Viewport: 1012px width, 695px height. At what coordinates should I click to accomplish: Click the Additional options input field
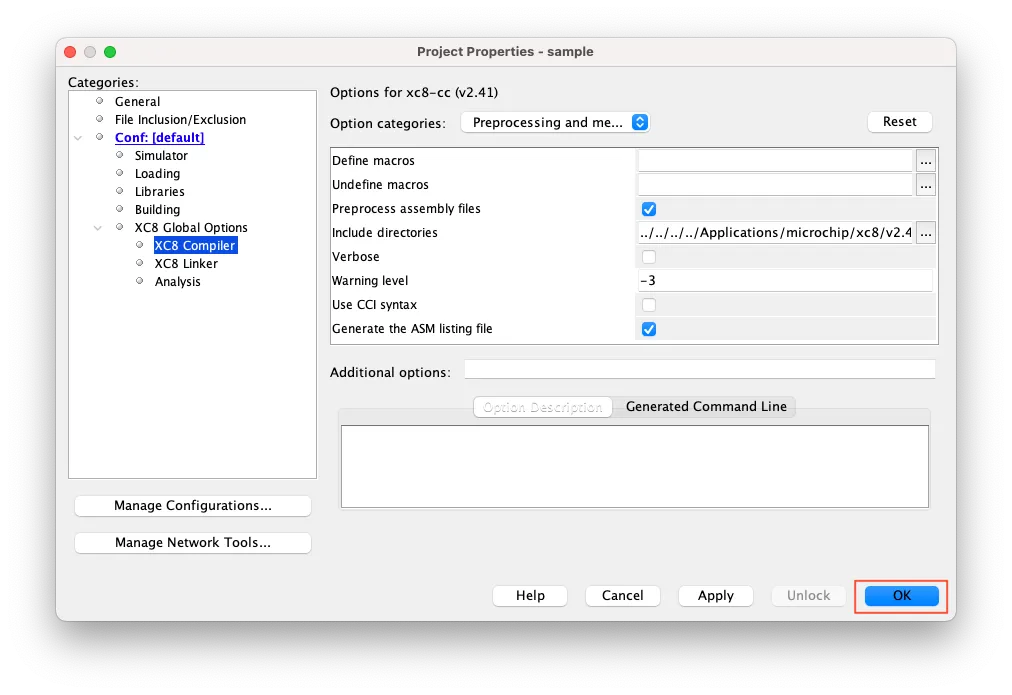pos(700,370)
